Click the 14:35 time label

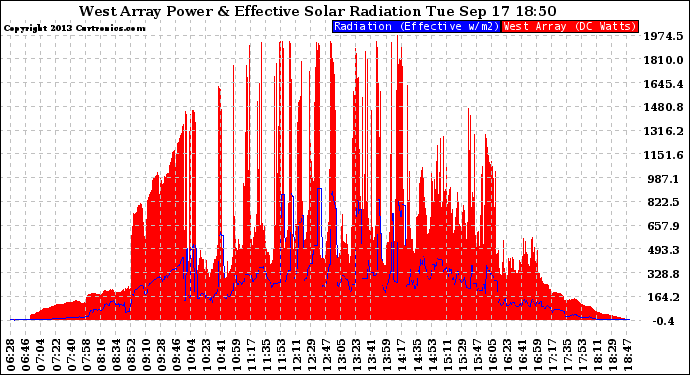tap(416, 354)
